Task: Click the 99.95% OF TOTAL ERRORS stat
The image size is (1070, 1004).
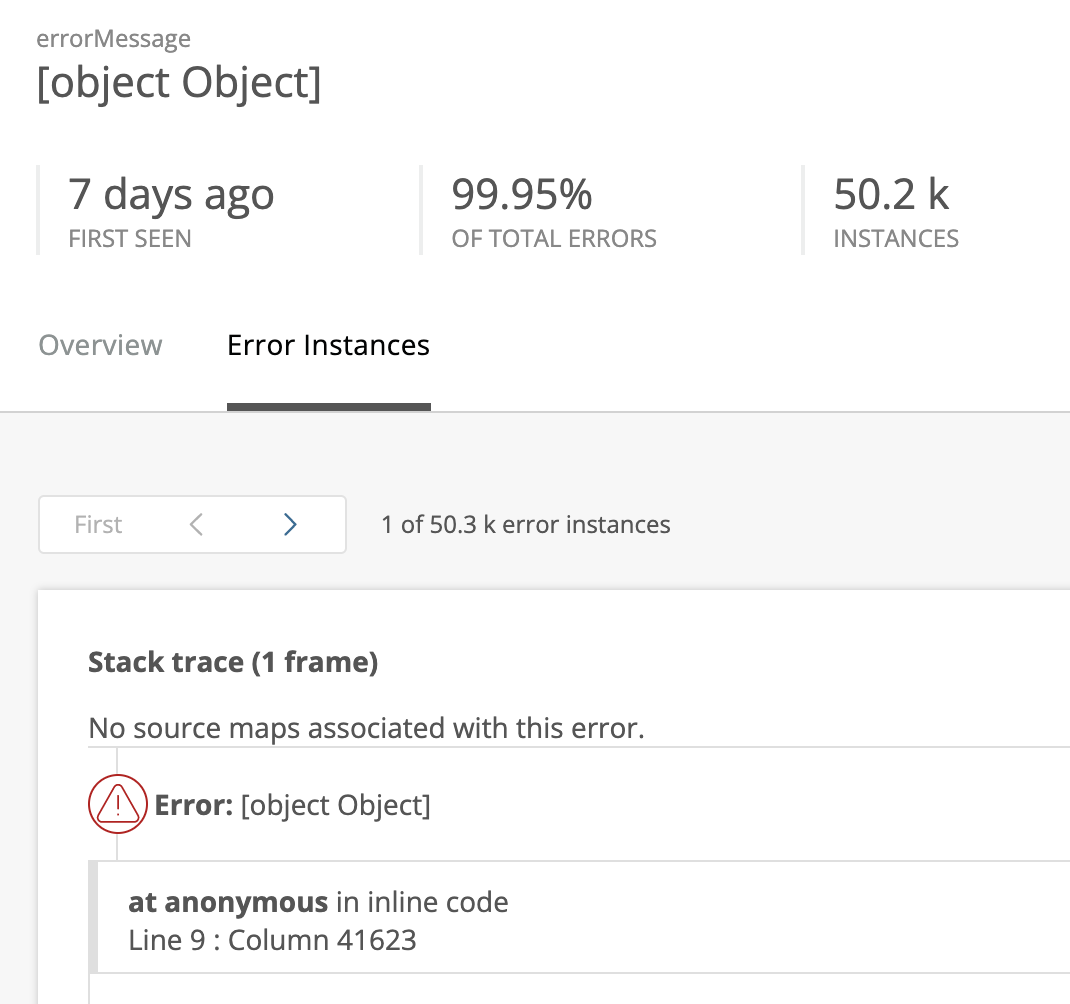Action: click(554, 210)
